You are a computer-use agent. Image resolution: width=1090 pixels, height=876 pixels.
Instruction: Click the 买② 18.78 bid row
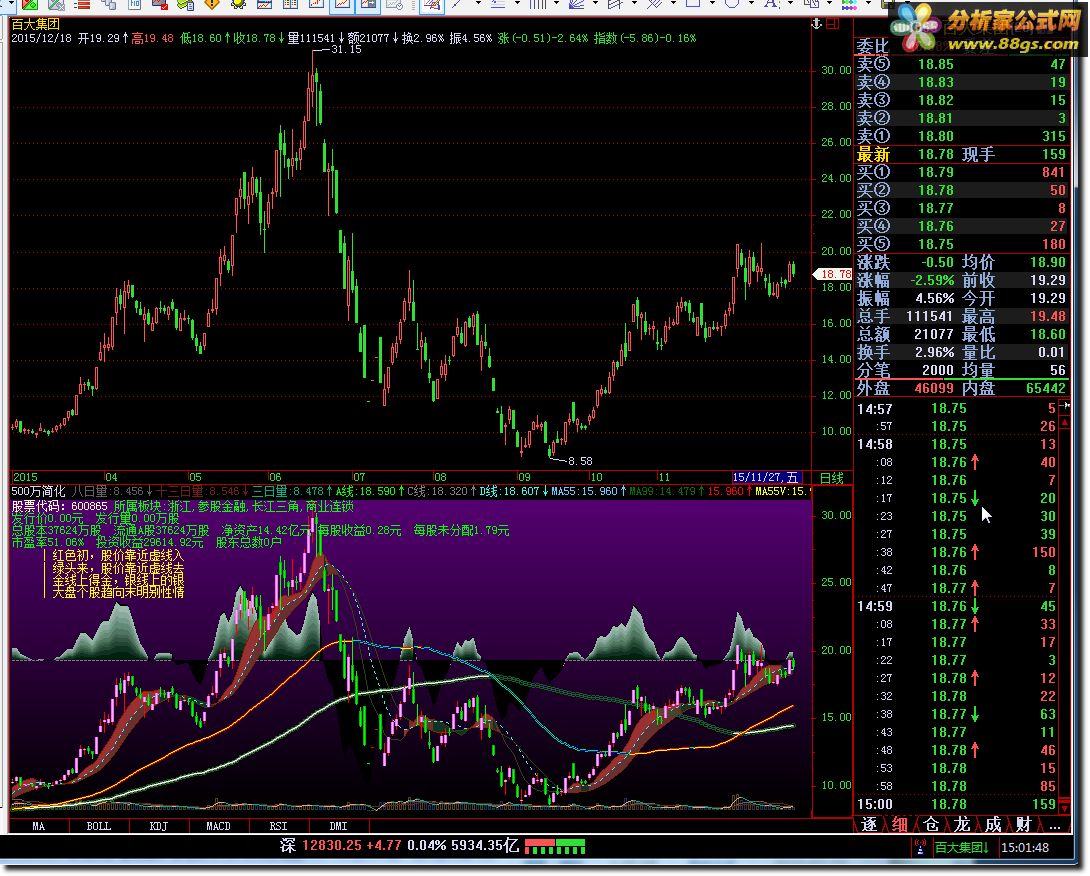[961, 190]
